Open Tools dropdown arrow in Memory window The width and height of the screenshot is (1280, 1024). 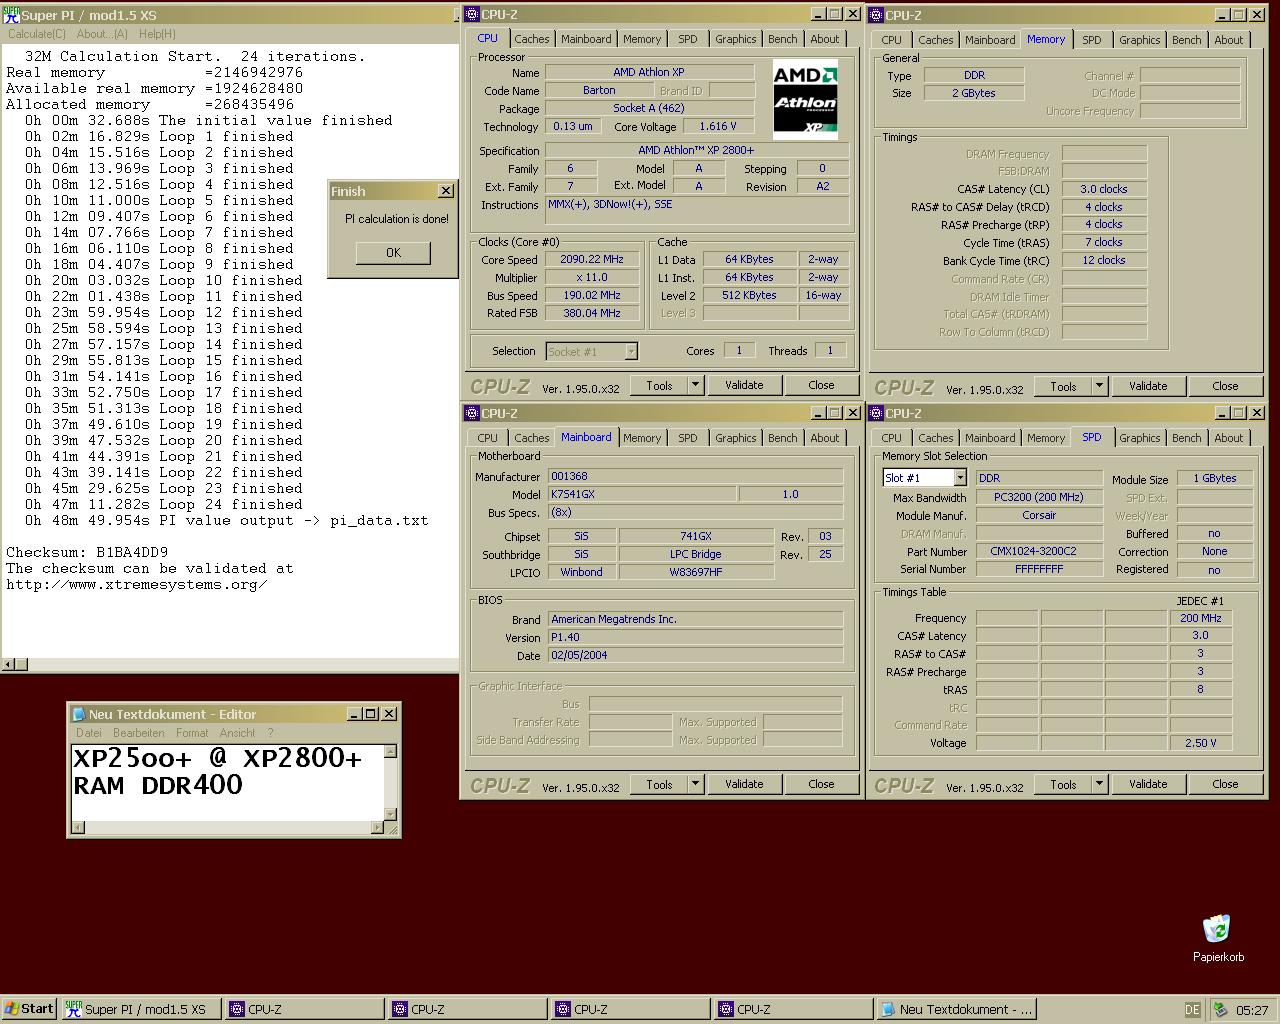pos(1099,386)
